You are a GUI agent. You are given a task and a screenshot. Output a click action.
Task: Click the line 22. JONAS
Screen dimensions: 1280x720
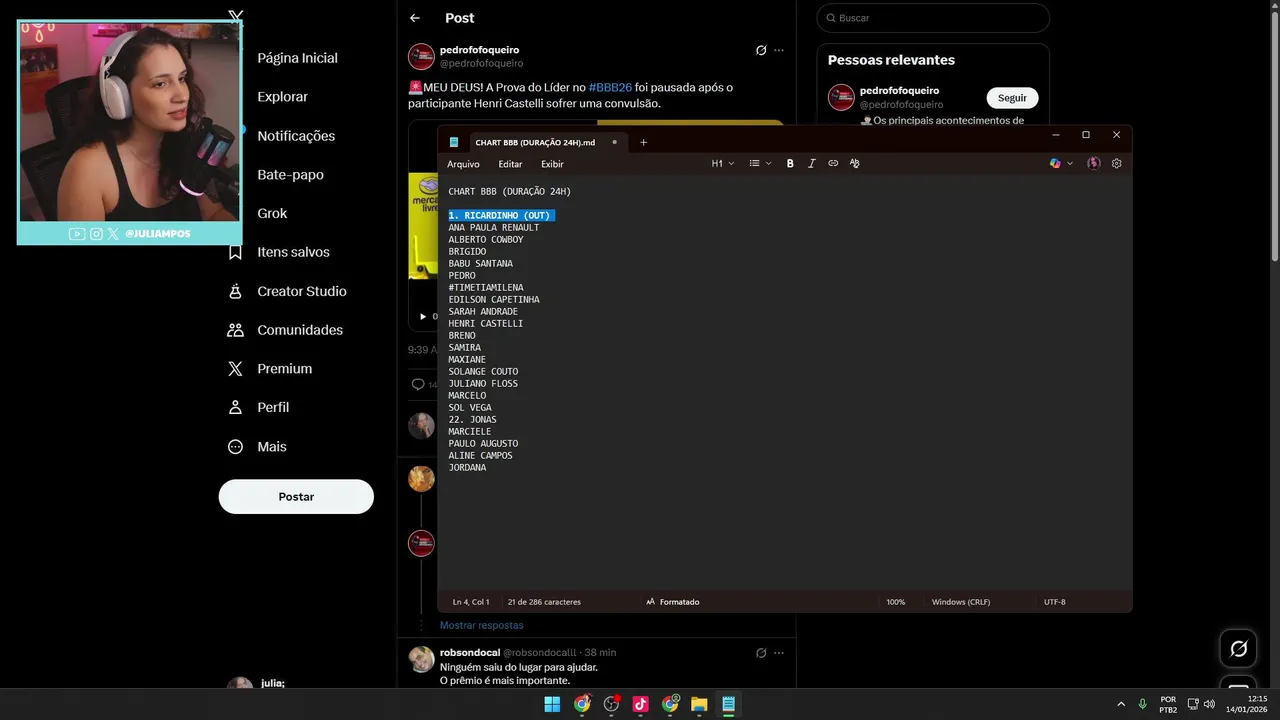pos(472,420)
